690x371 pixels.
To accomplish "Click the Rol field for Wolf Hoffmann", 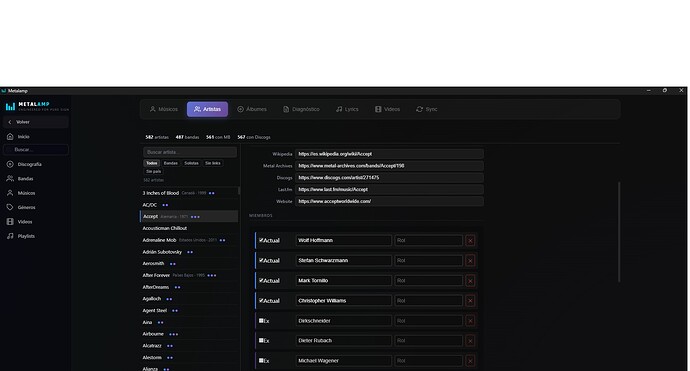I will tap(429, 240).
